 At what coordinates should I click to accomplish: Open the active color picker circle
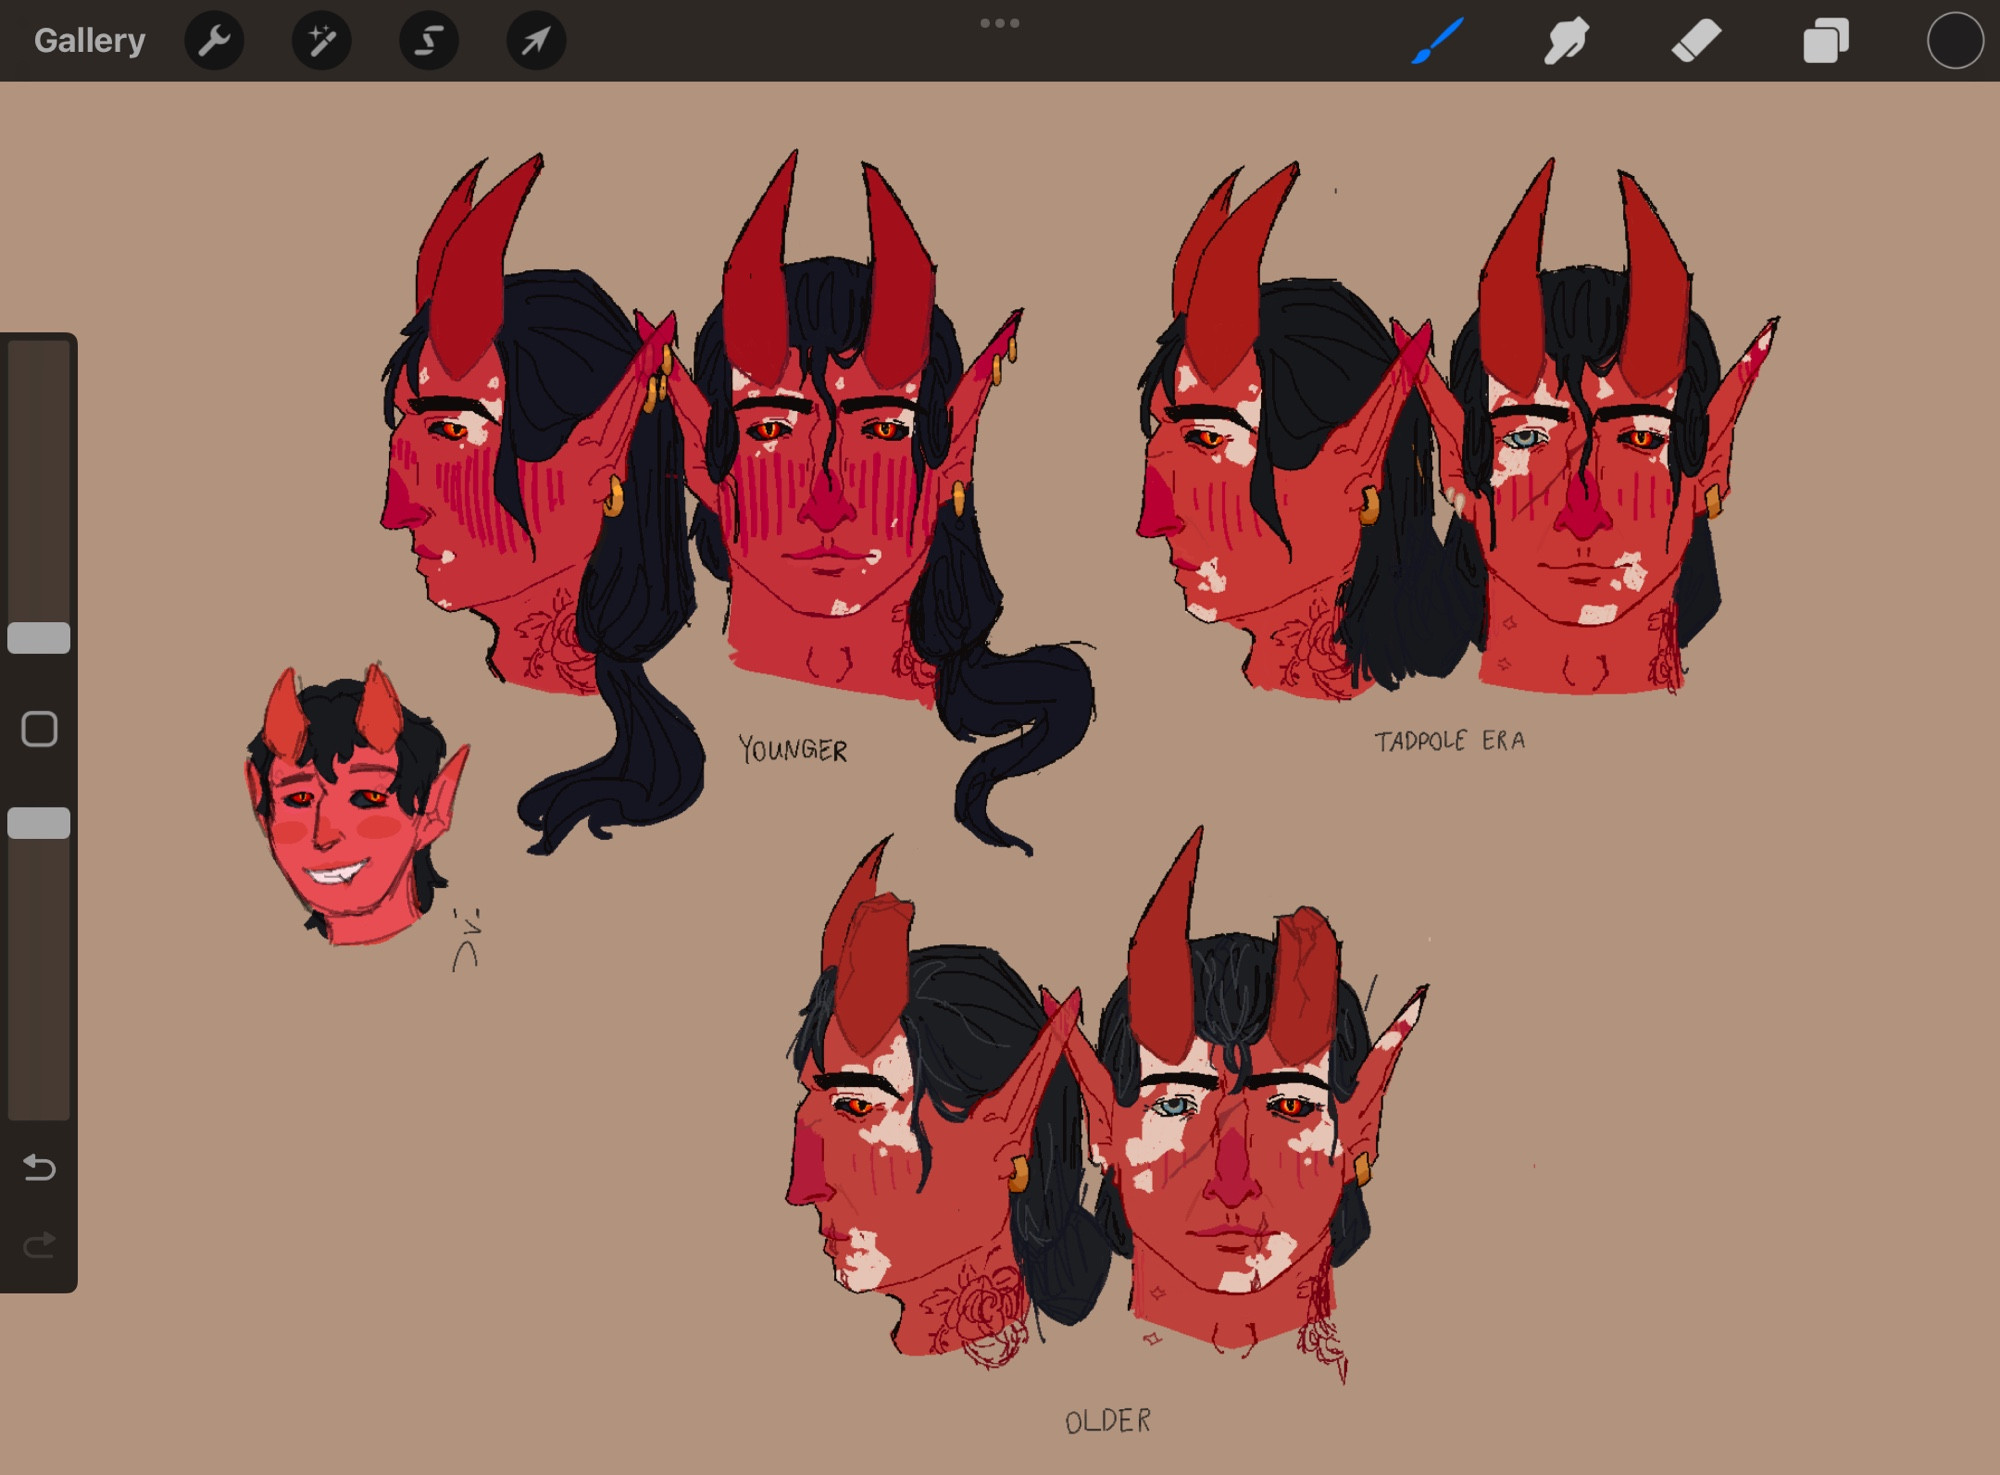click(x=1955, y=41)
